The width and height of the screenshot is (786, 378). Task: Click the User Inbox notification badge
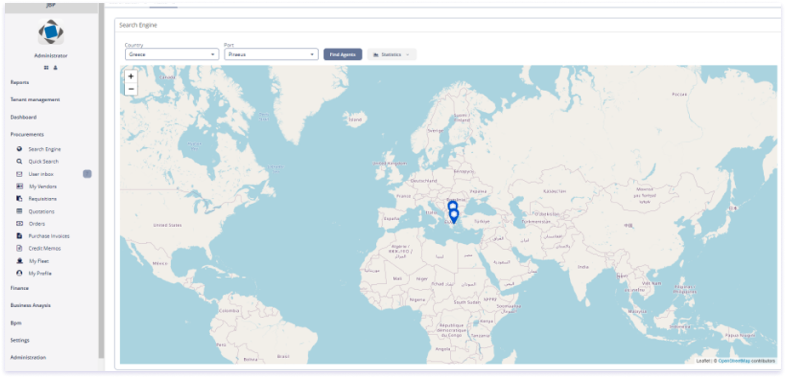[87, 174]
